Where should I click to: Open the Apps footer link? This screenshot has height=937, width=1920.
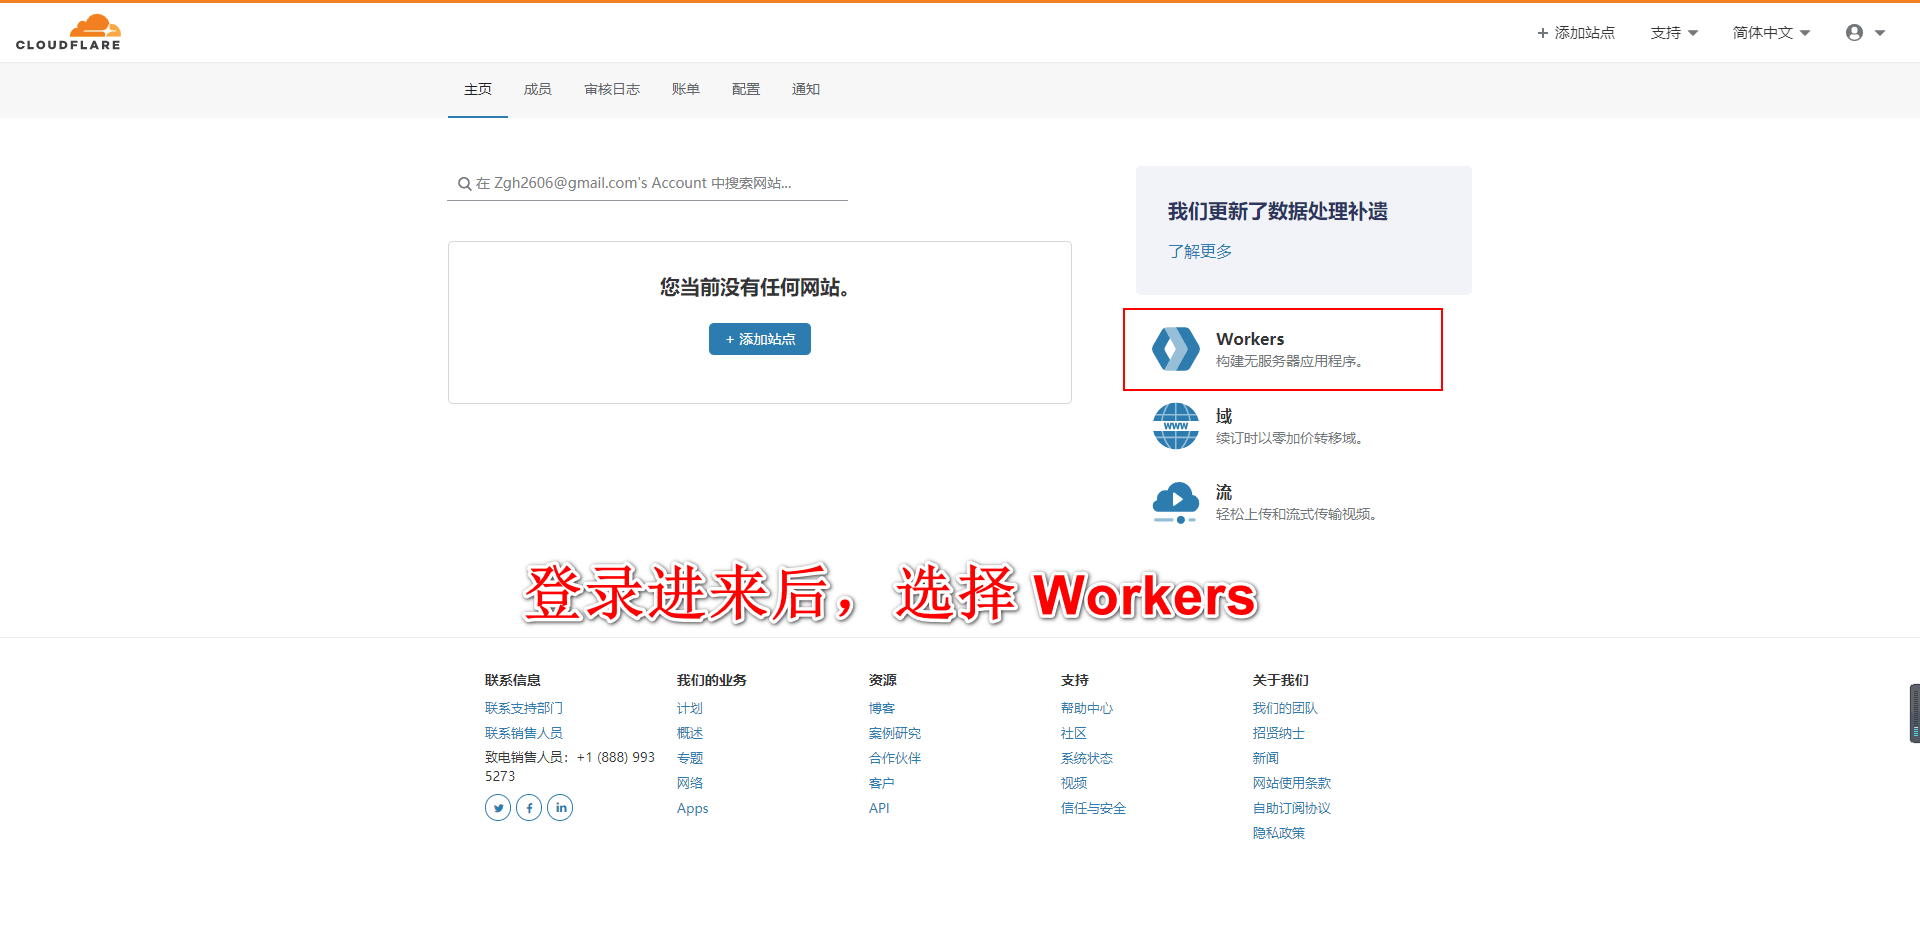pyautogui.click(x=692, y=808)
